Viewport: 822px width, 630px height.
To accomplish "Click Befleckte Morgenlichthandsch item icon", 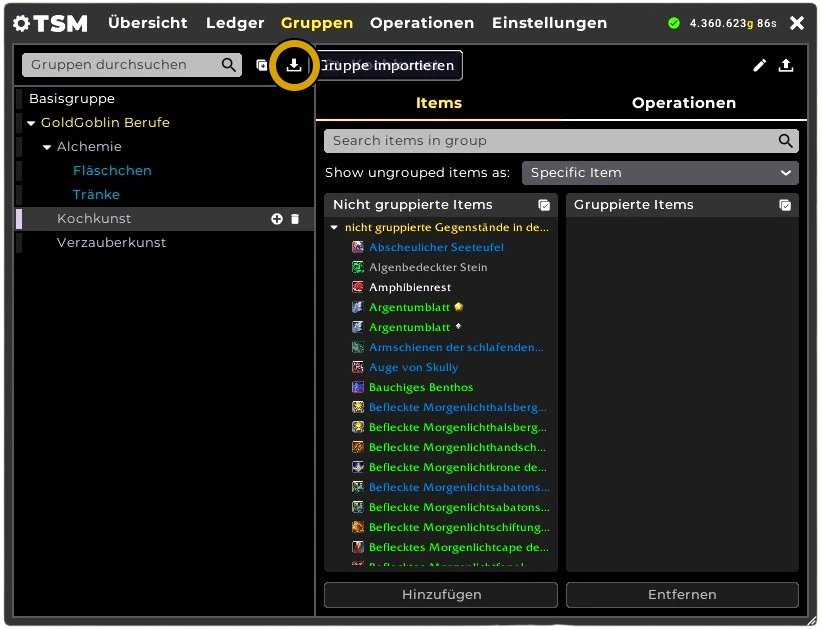I will 358,447.
